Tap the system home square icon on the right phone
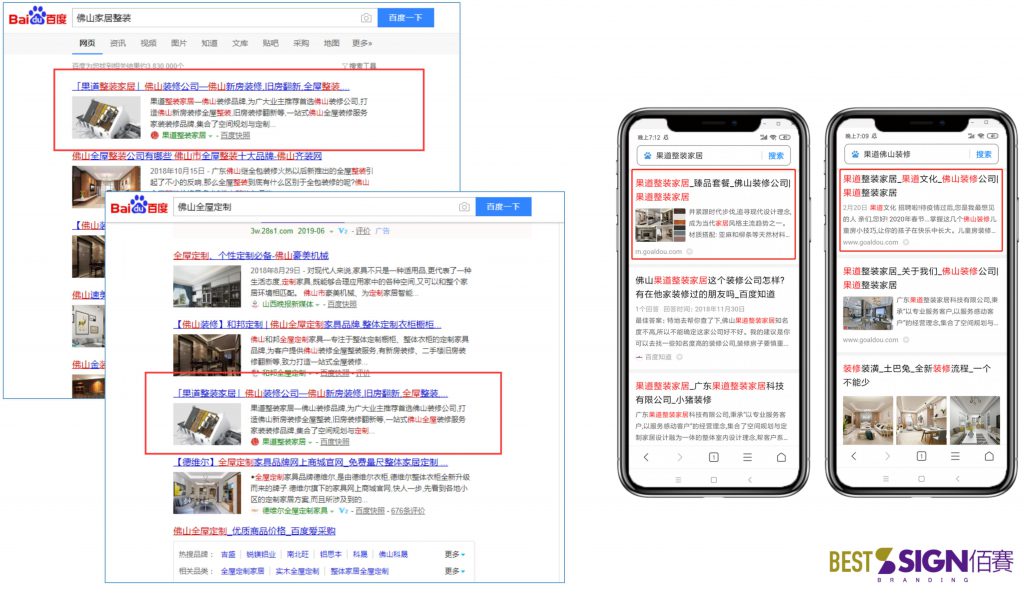1024x593 pixels. [921, 479]
